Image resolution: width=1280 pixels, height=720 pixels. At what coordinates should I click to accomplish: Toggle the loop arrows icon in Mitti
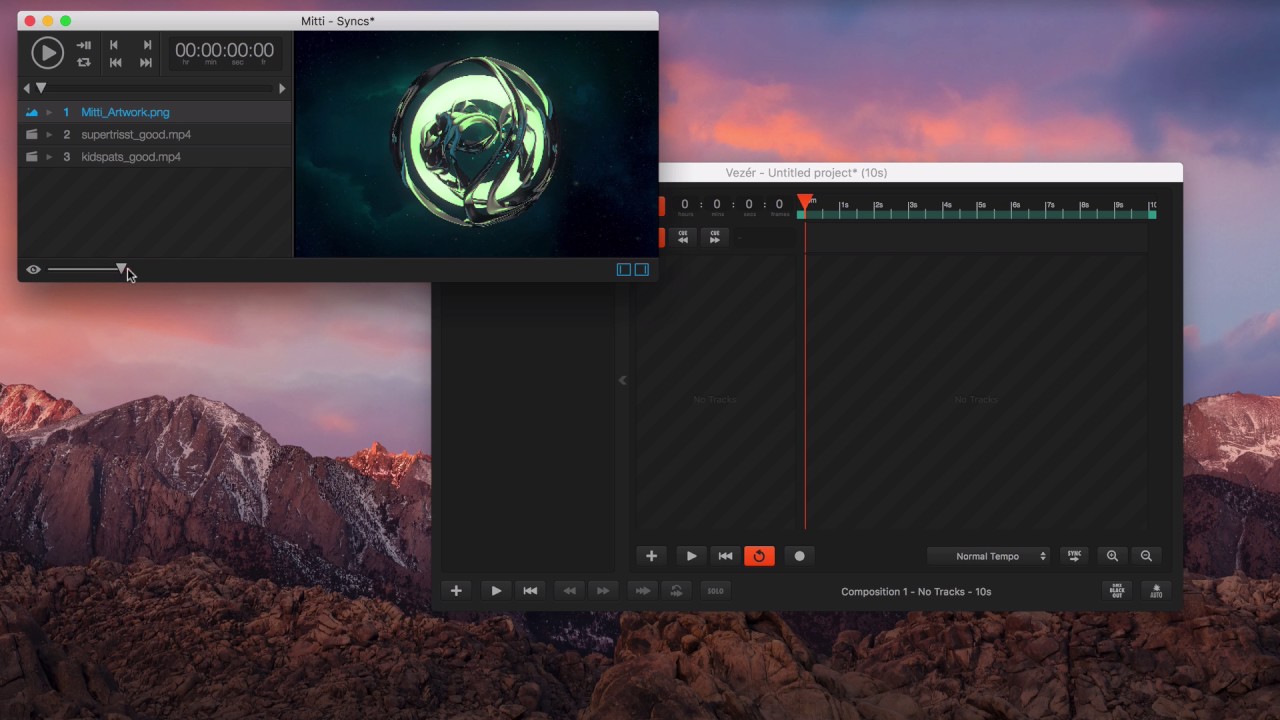point(84,62)
